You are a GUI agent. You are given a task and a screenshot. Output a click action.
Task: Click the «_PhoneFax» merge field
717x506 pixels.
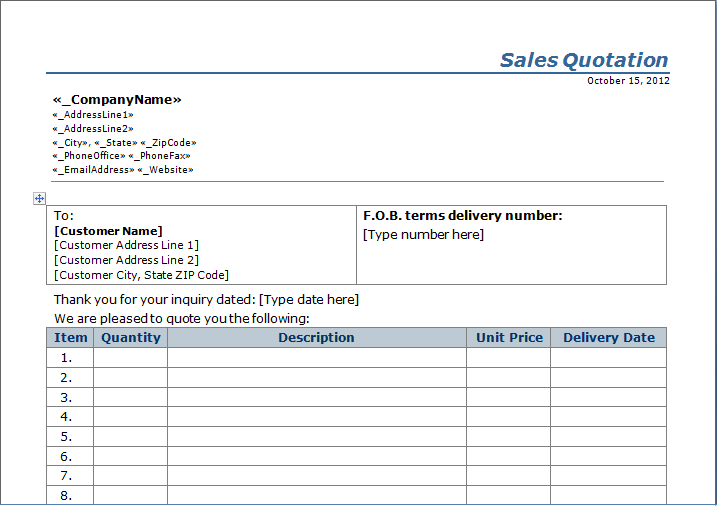tap(160, 156)
